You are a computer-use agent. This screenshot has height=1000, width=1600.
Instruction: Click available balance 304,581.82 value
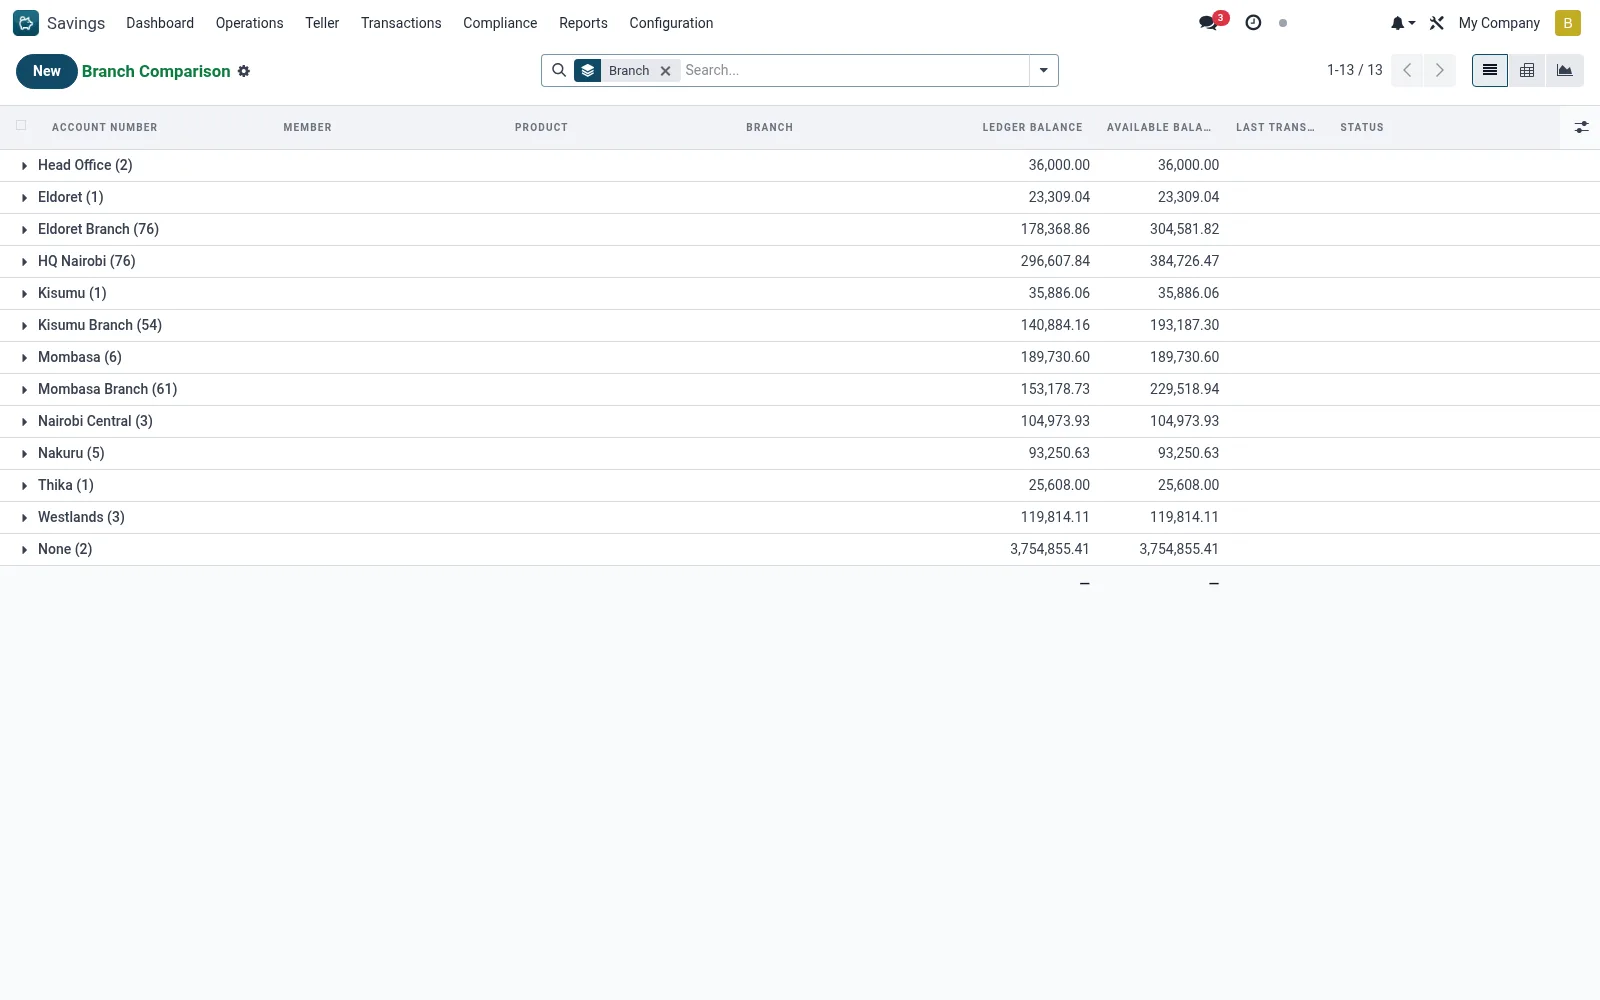pos(1185,229)
